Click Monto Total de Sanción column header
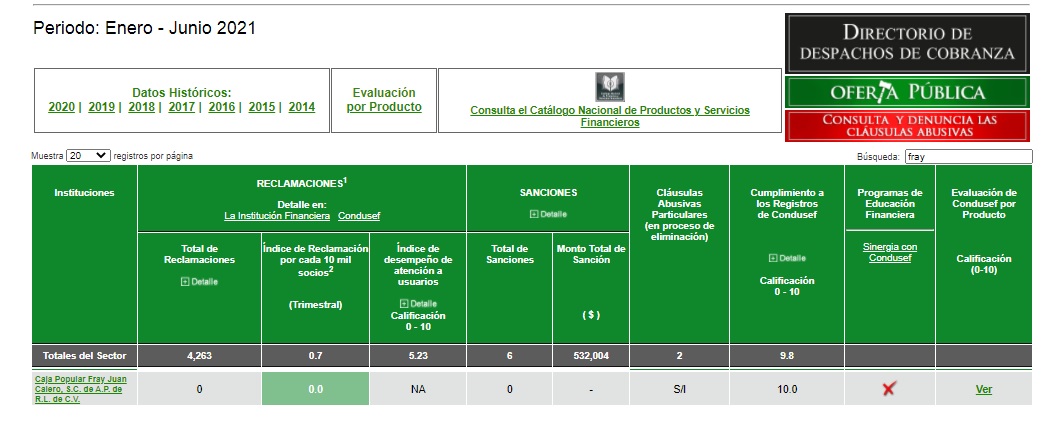The width and height of the screenshot is (1052, 442). pyautogui.click(x=591, y=288)
